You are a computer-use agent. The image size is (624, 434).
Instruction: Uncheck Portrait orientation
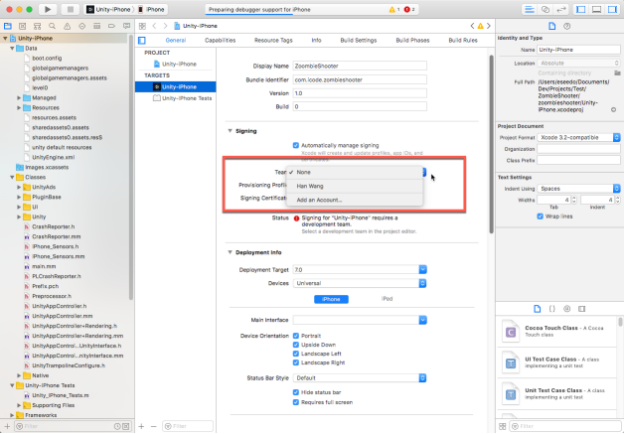[x=296, y=336]
